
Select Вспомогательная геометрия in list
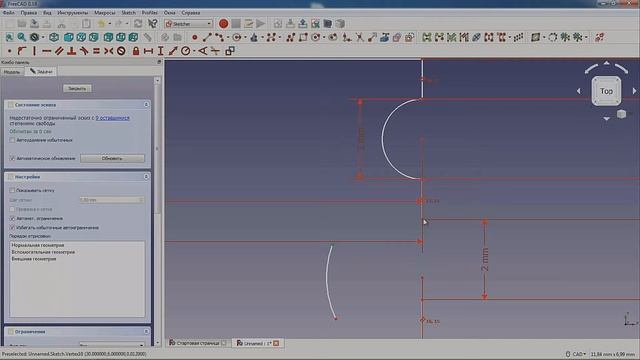(43, 252)
